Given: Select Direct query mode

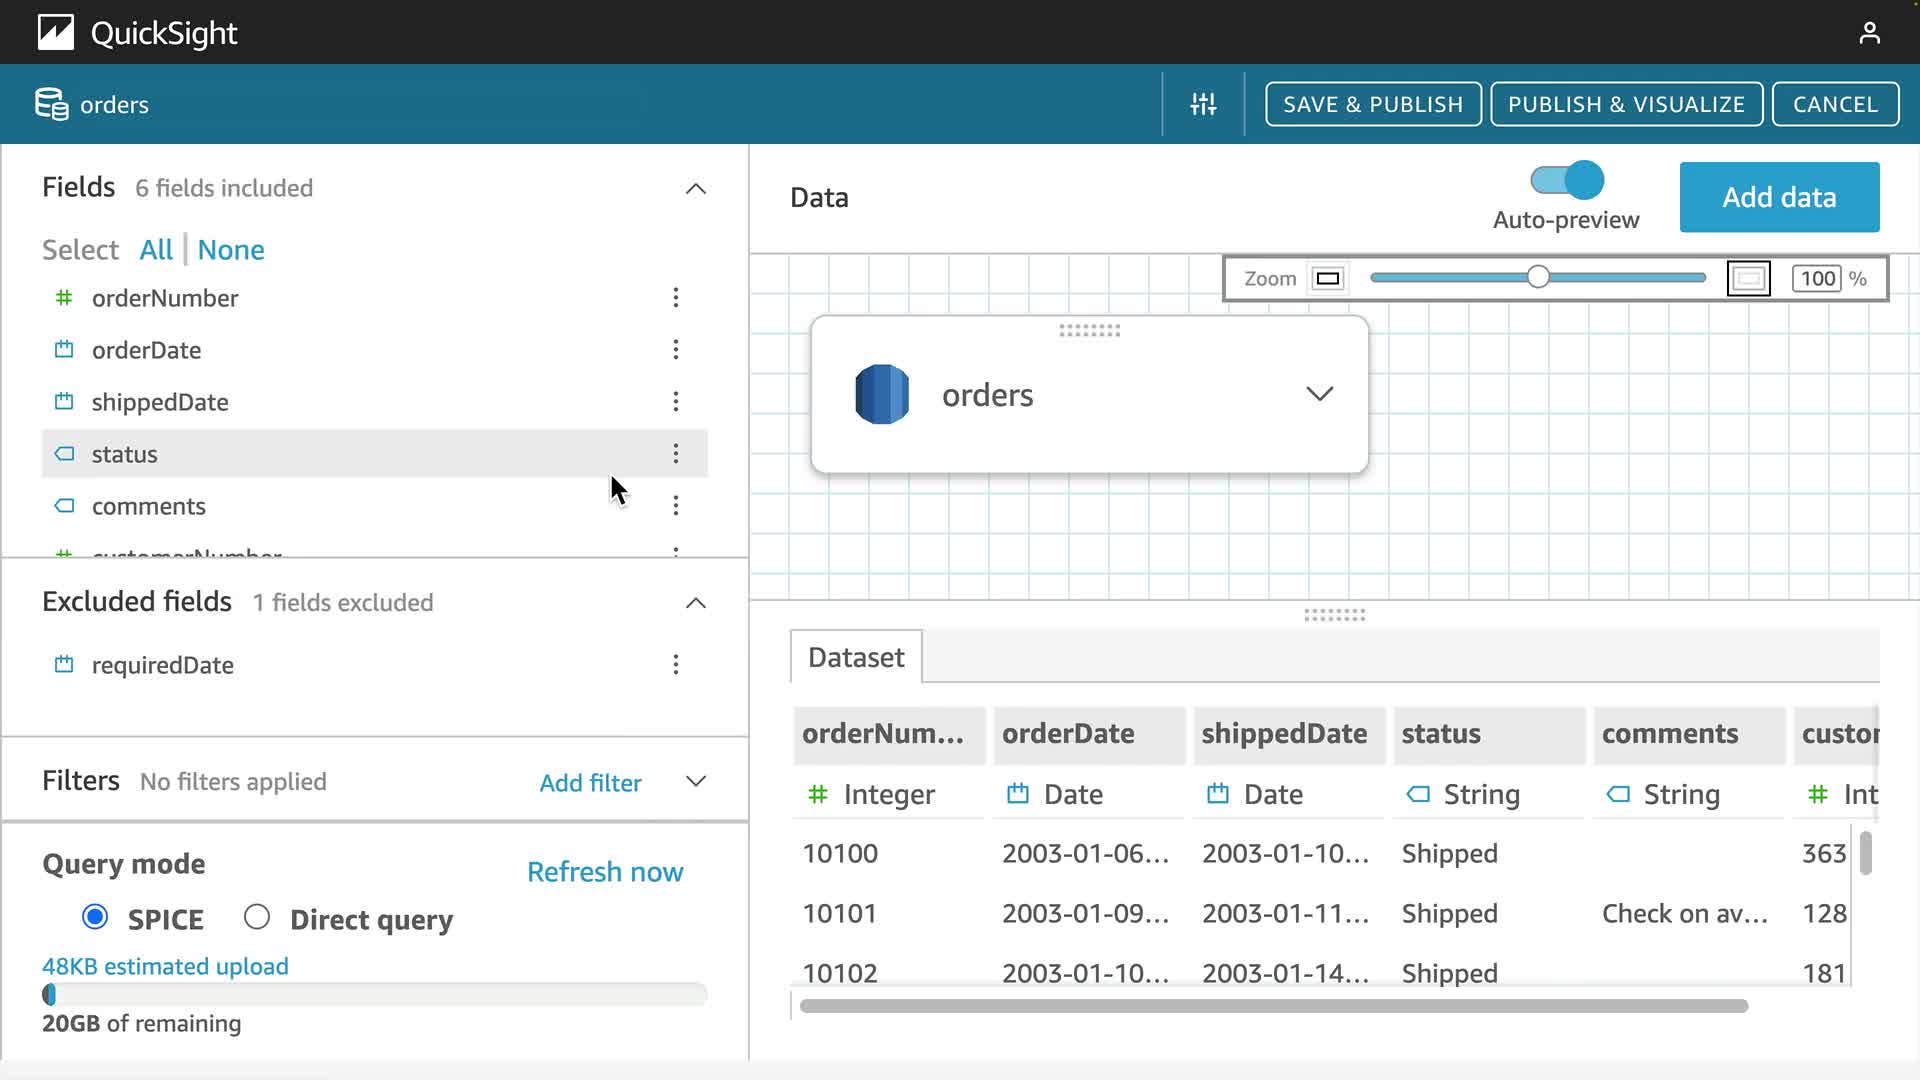Looking at the screenshot, I should (257, 917).
